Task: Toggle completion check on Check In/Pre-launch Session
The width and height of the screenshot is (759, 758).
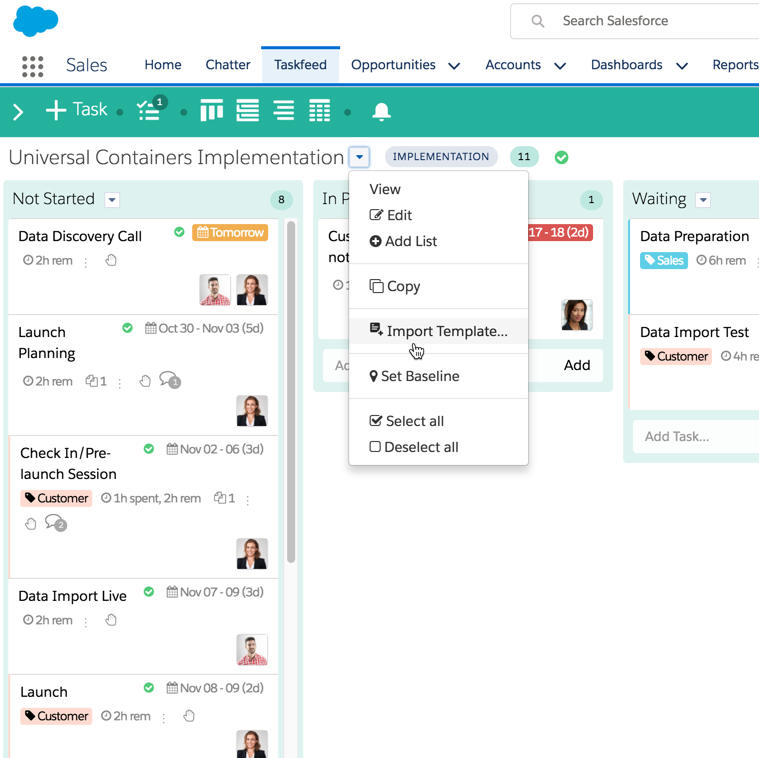Action: point(149,449)
